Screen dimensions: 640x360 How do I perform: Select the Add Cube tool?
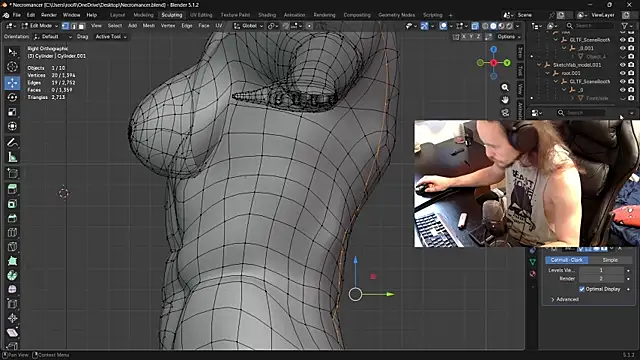pyautogui.click(x=12, y=173)
